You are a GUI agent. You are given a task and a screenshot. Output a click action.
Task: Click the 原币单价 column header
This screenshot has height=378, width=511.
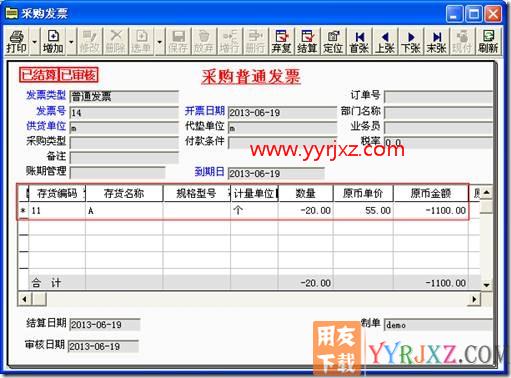[x=363, y=193]
